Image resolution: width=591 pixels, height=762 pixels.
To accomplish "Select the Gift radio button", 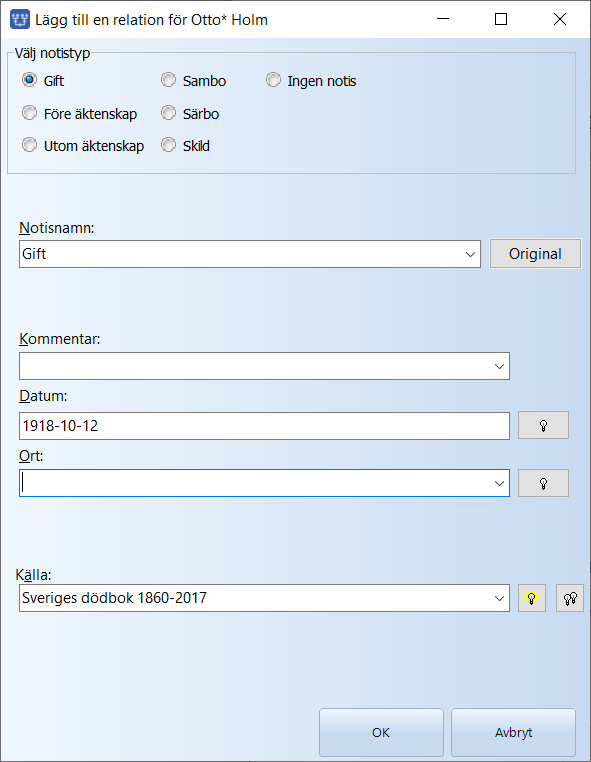I will (x=29, y=80).
